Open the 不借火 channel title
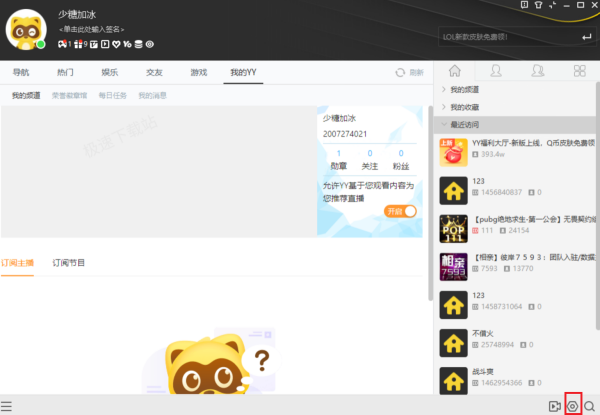This screenshot has width=600, height=415. (483, 334)
